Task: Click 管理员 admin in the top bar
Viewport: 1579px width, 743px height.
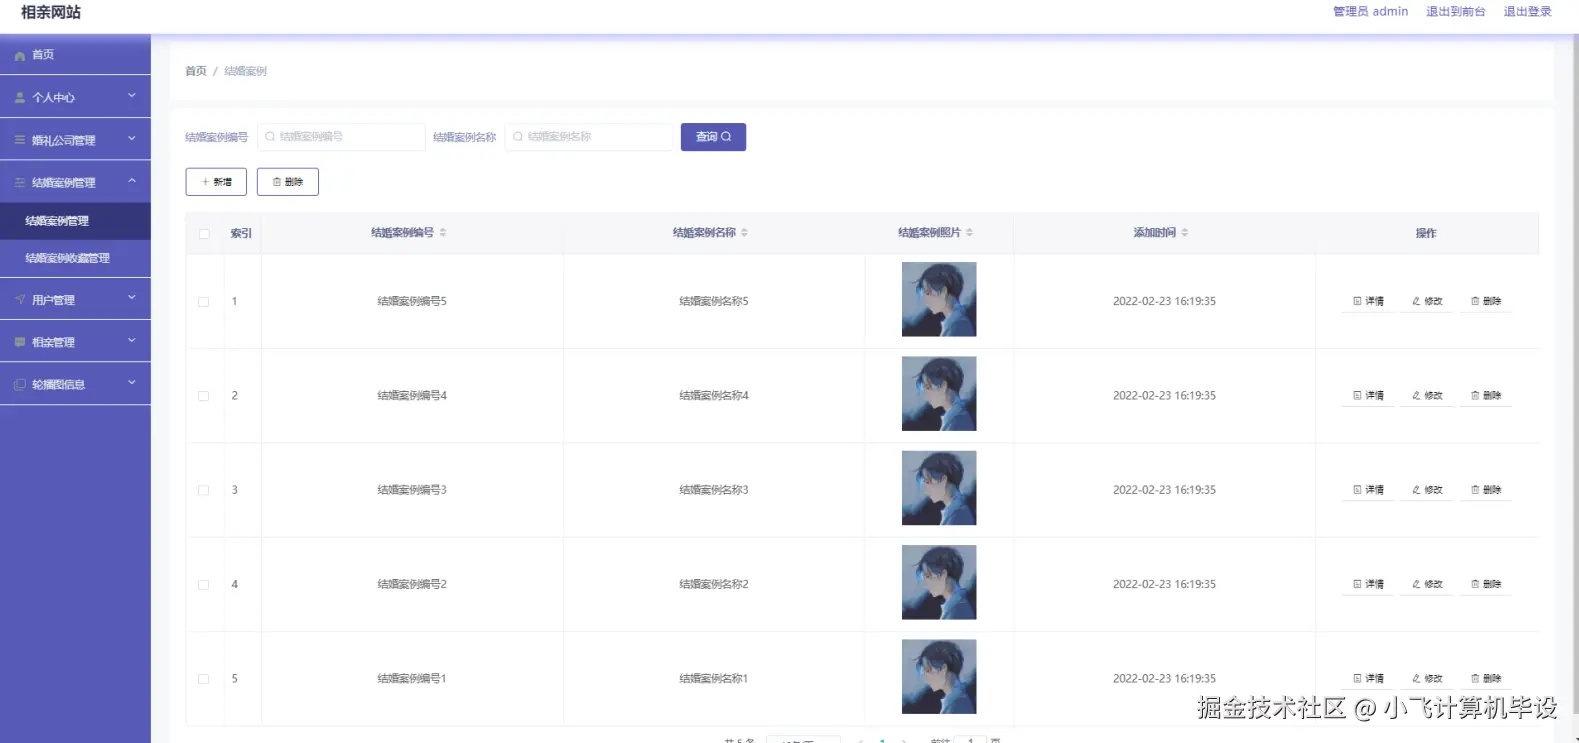Action: [1370, 12]
